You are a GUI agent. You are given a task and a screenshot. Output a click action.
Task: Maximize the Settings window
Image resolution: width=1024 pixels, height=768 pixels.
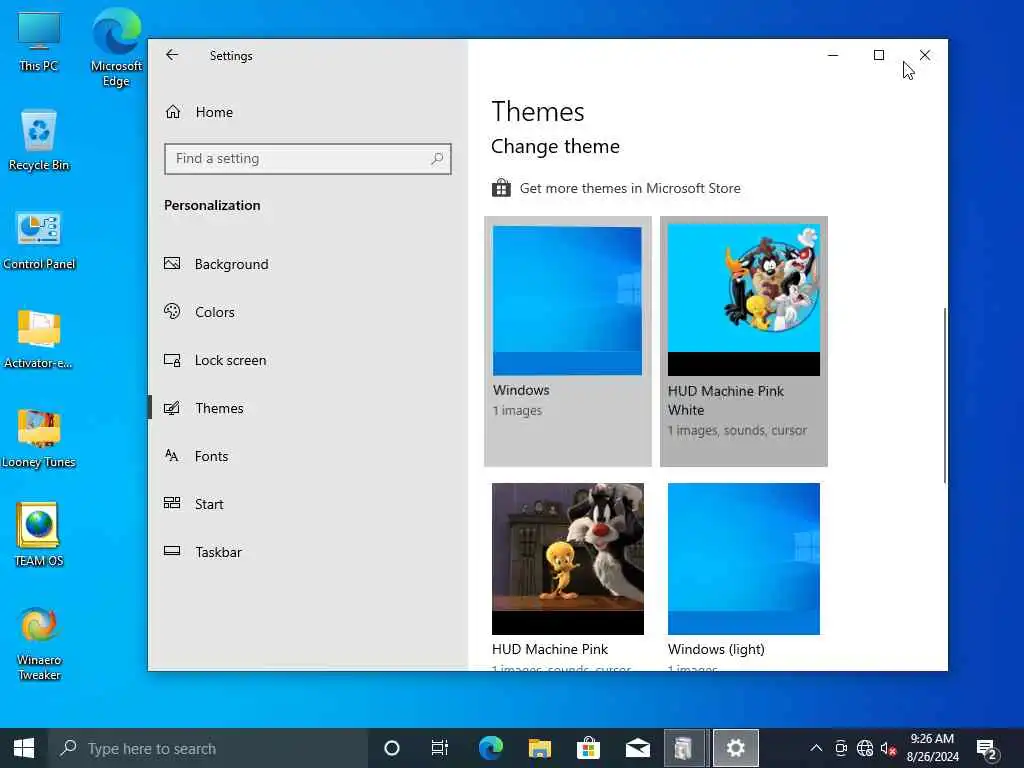click(879, 56)
